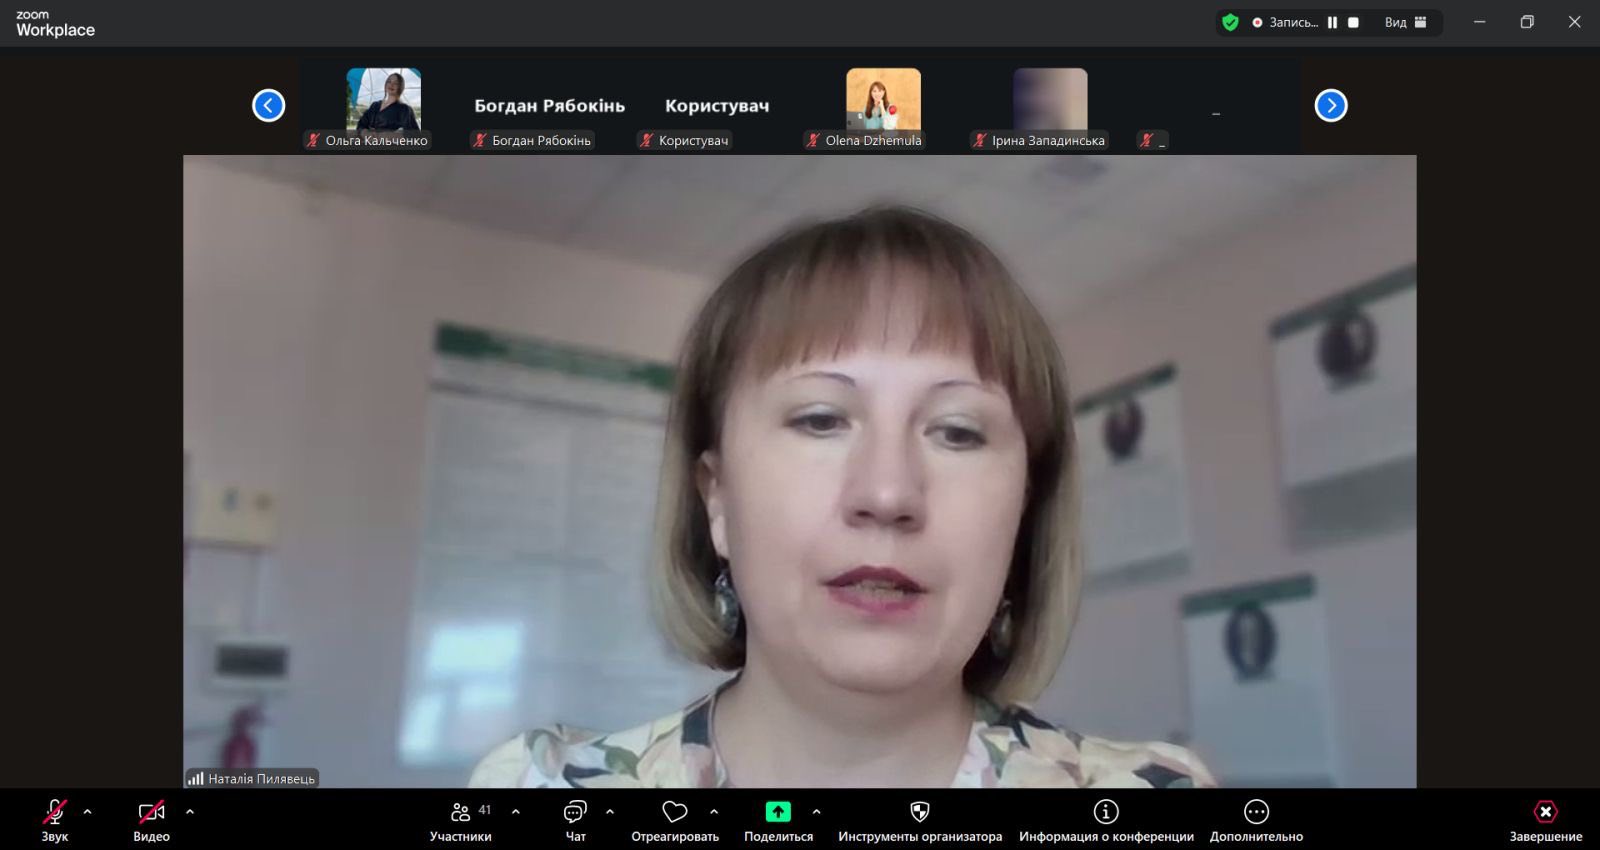
Task: Select Olena Dzhemula's video thumbnail
Action: coord(883,100)
